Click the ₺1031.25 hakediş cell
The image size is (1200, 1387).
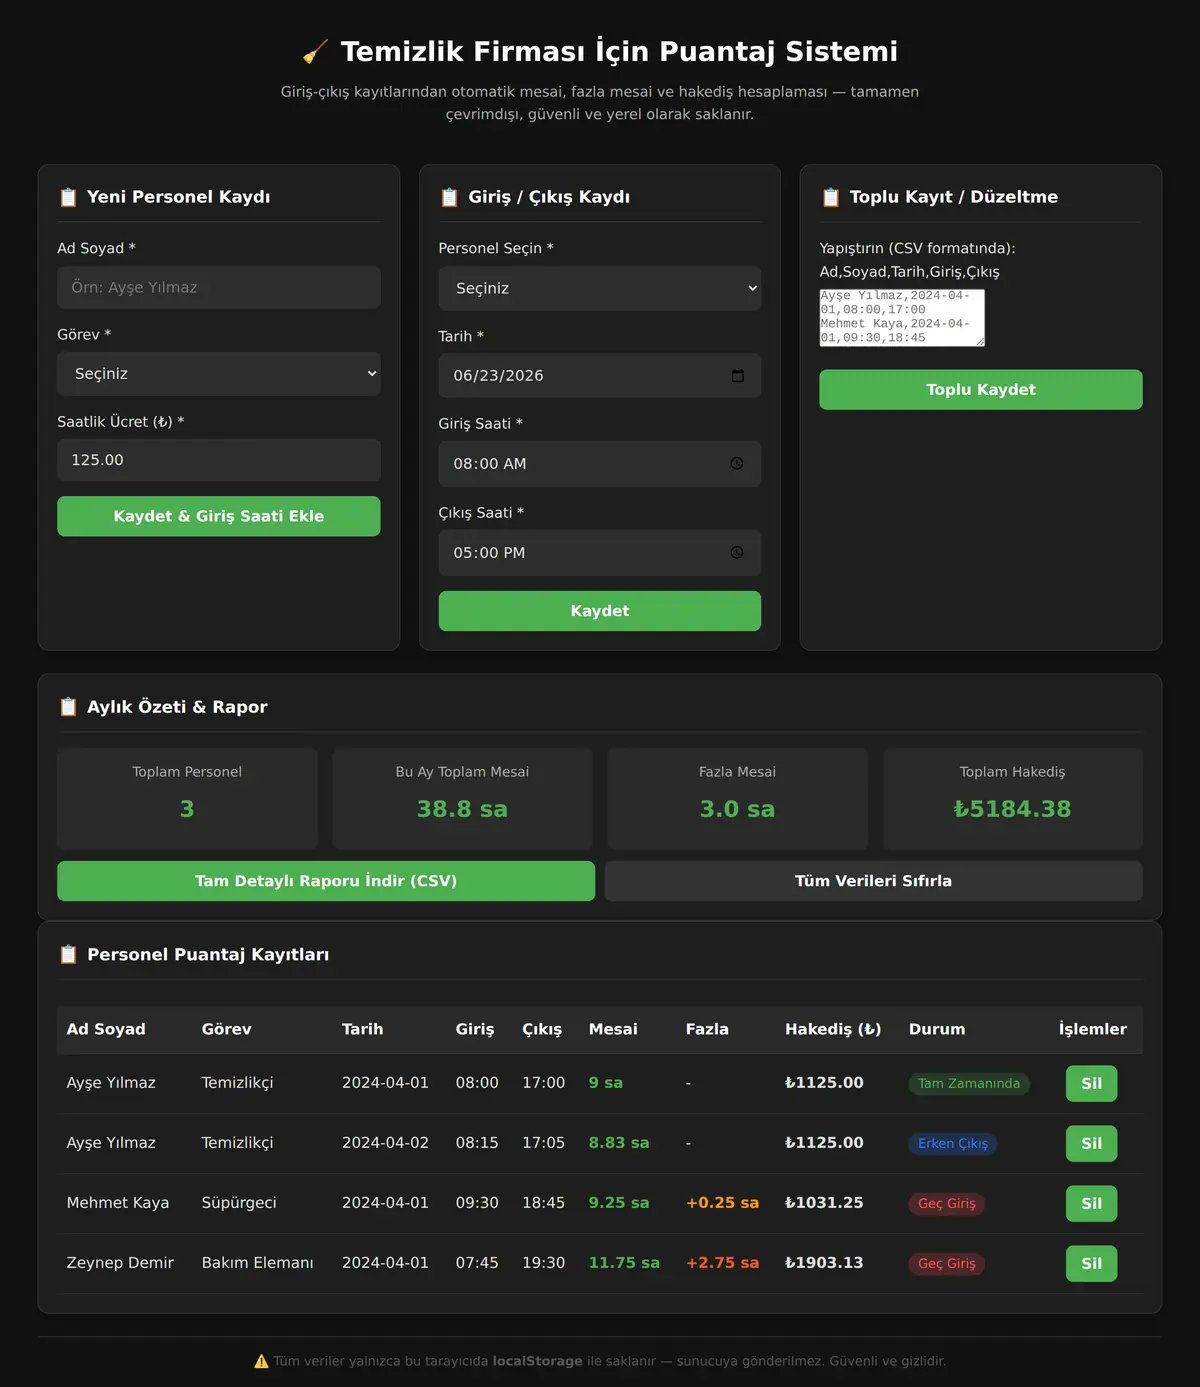pyautogui.click(x=824, y=1203)
